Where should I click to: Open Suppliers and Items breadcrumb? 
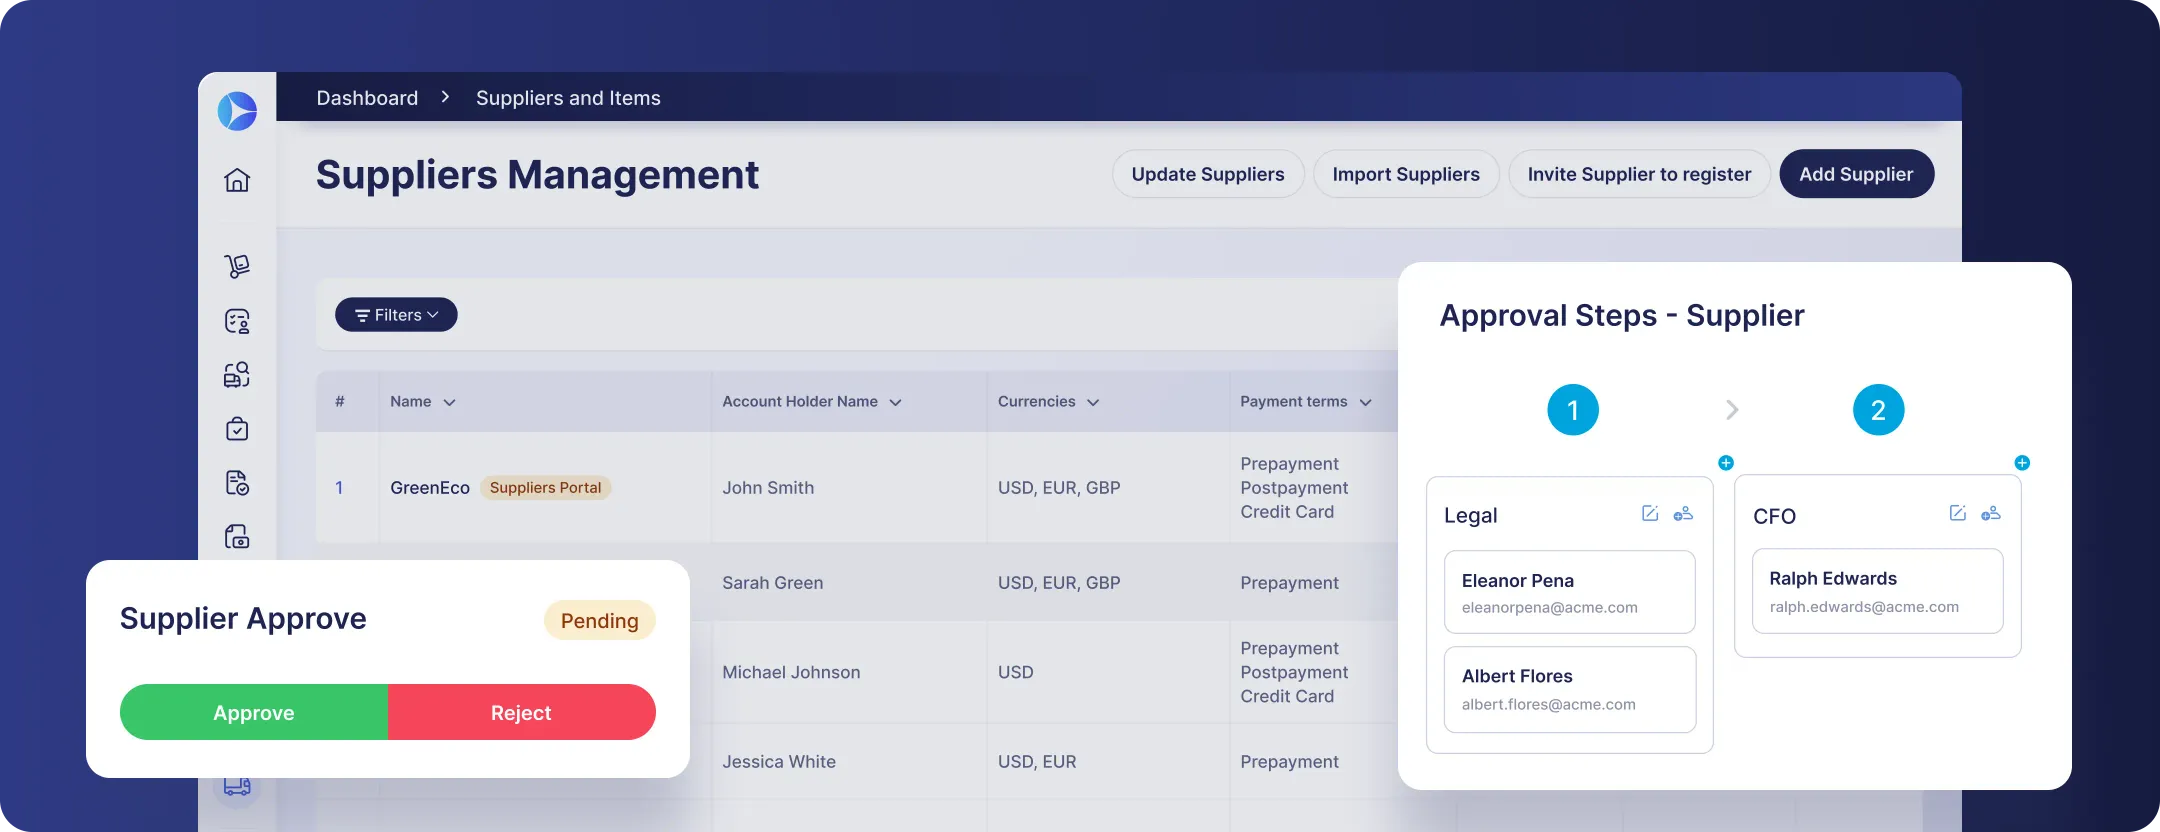[568, 98]
